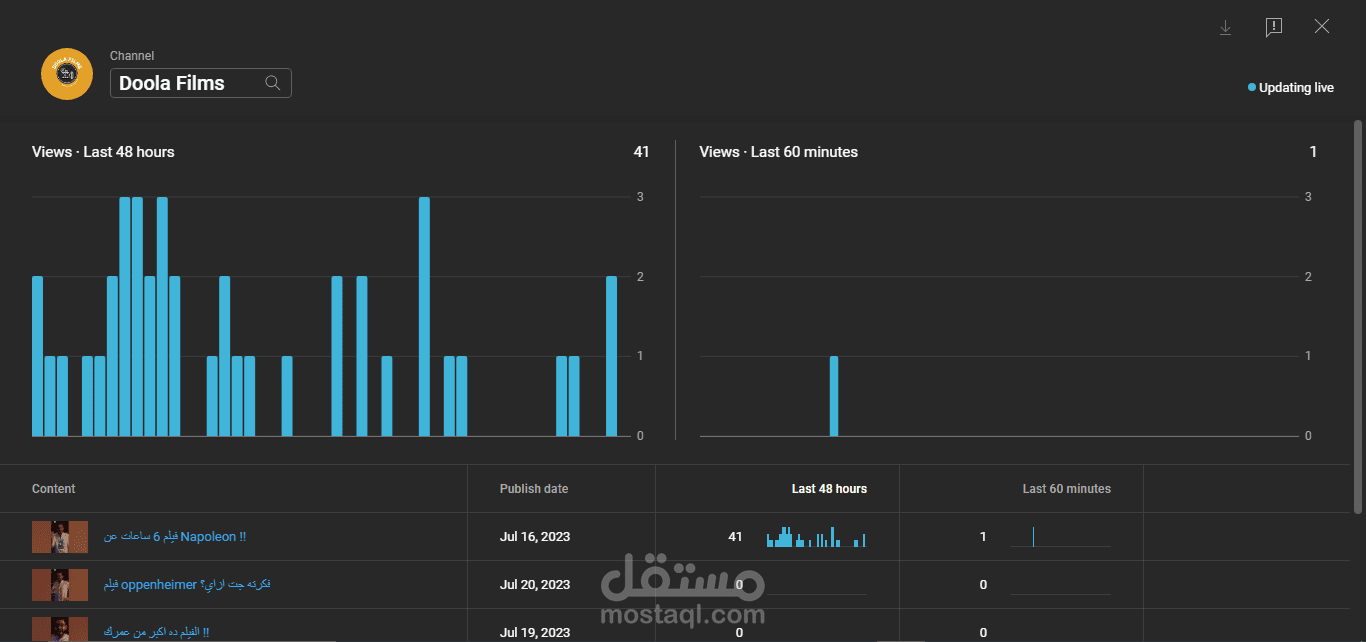This screenshot has height=642, width=1366.
Task: Click the oppenheimer video thumbnail
Action: click(60, 585)
